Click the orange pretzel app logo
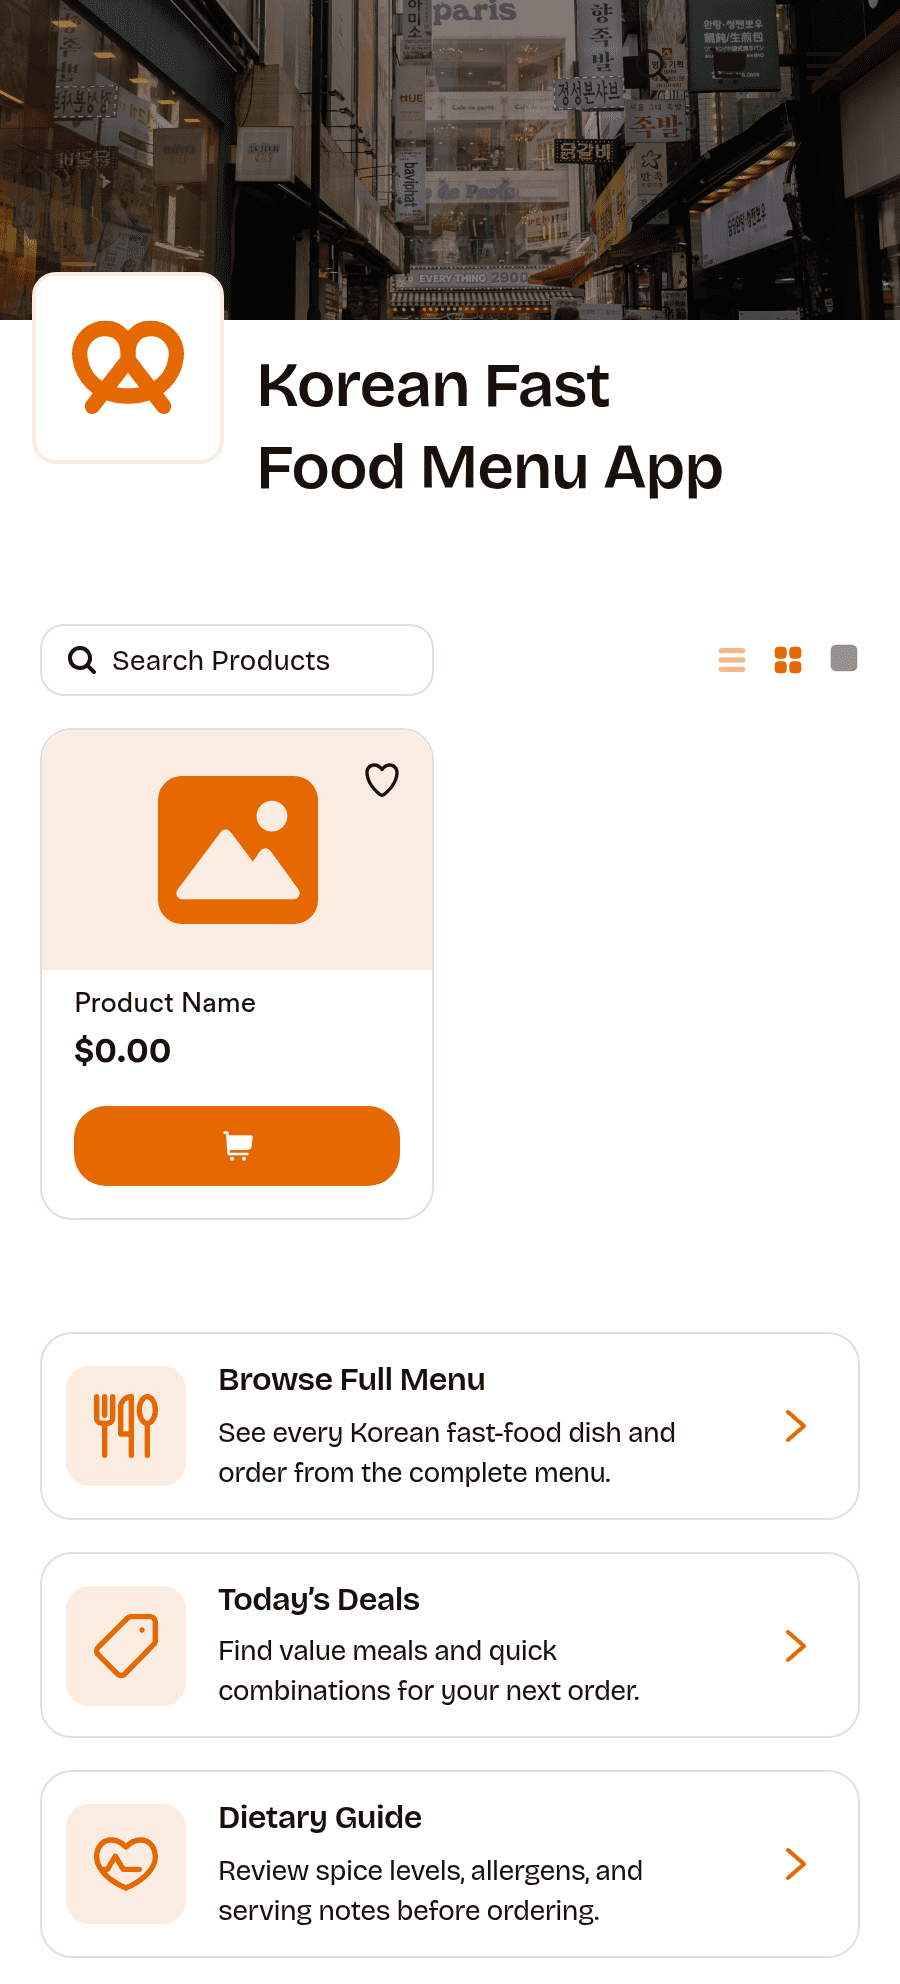 (128, 367)
